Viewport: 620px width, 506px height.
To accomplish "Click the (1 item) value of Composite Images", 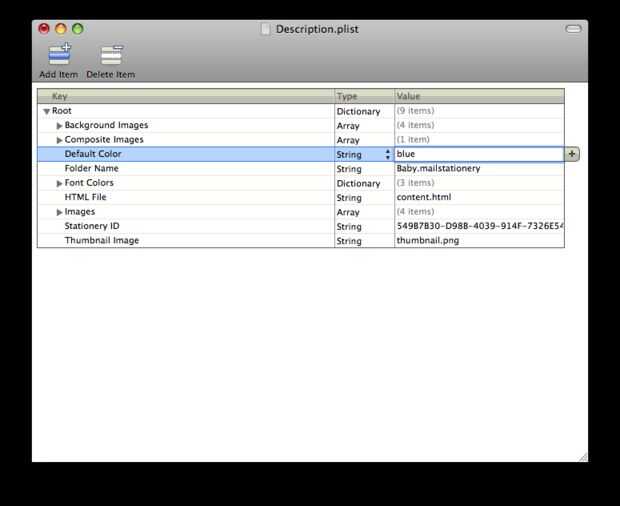I will (x=413, y=140).
